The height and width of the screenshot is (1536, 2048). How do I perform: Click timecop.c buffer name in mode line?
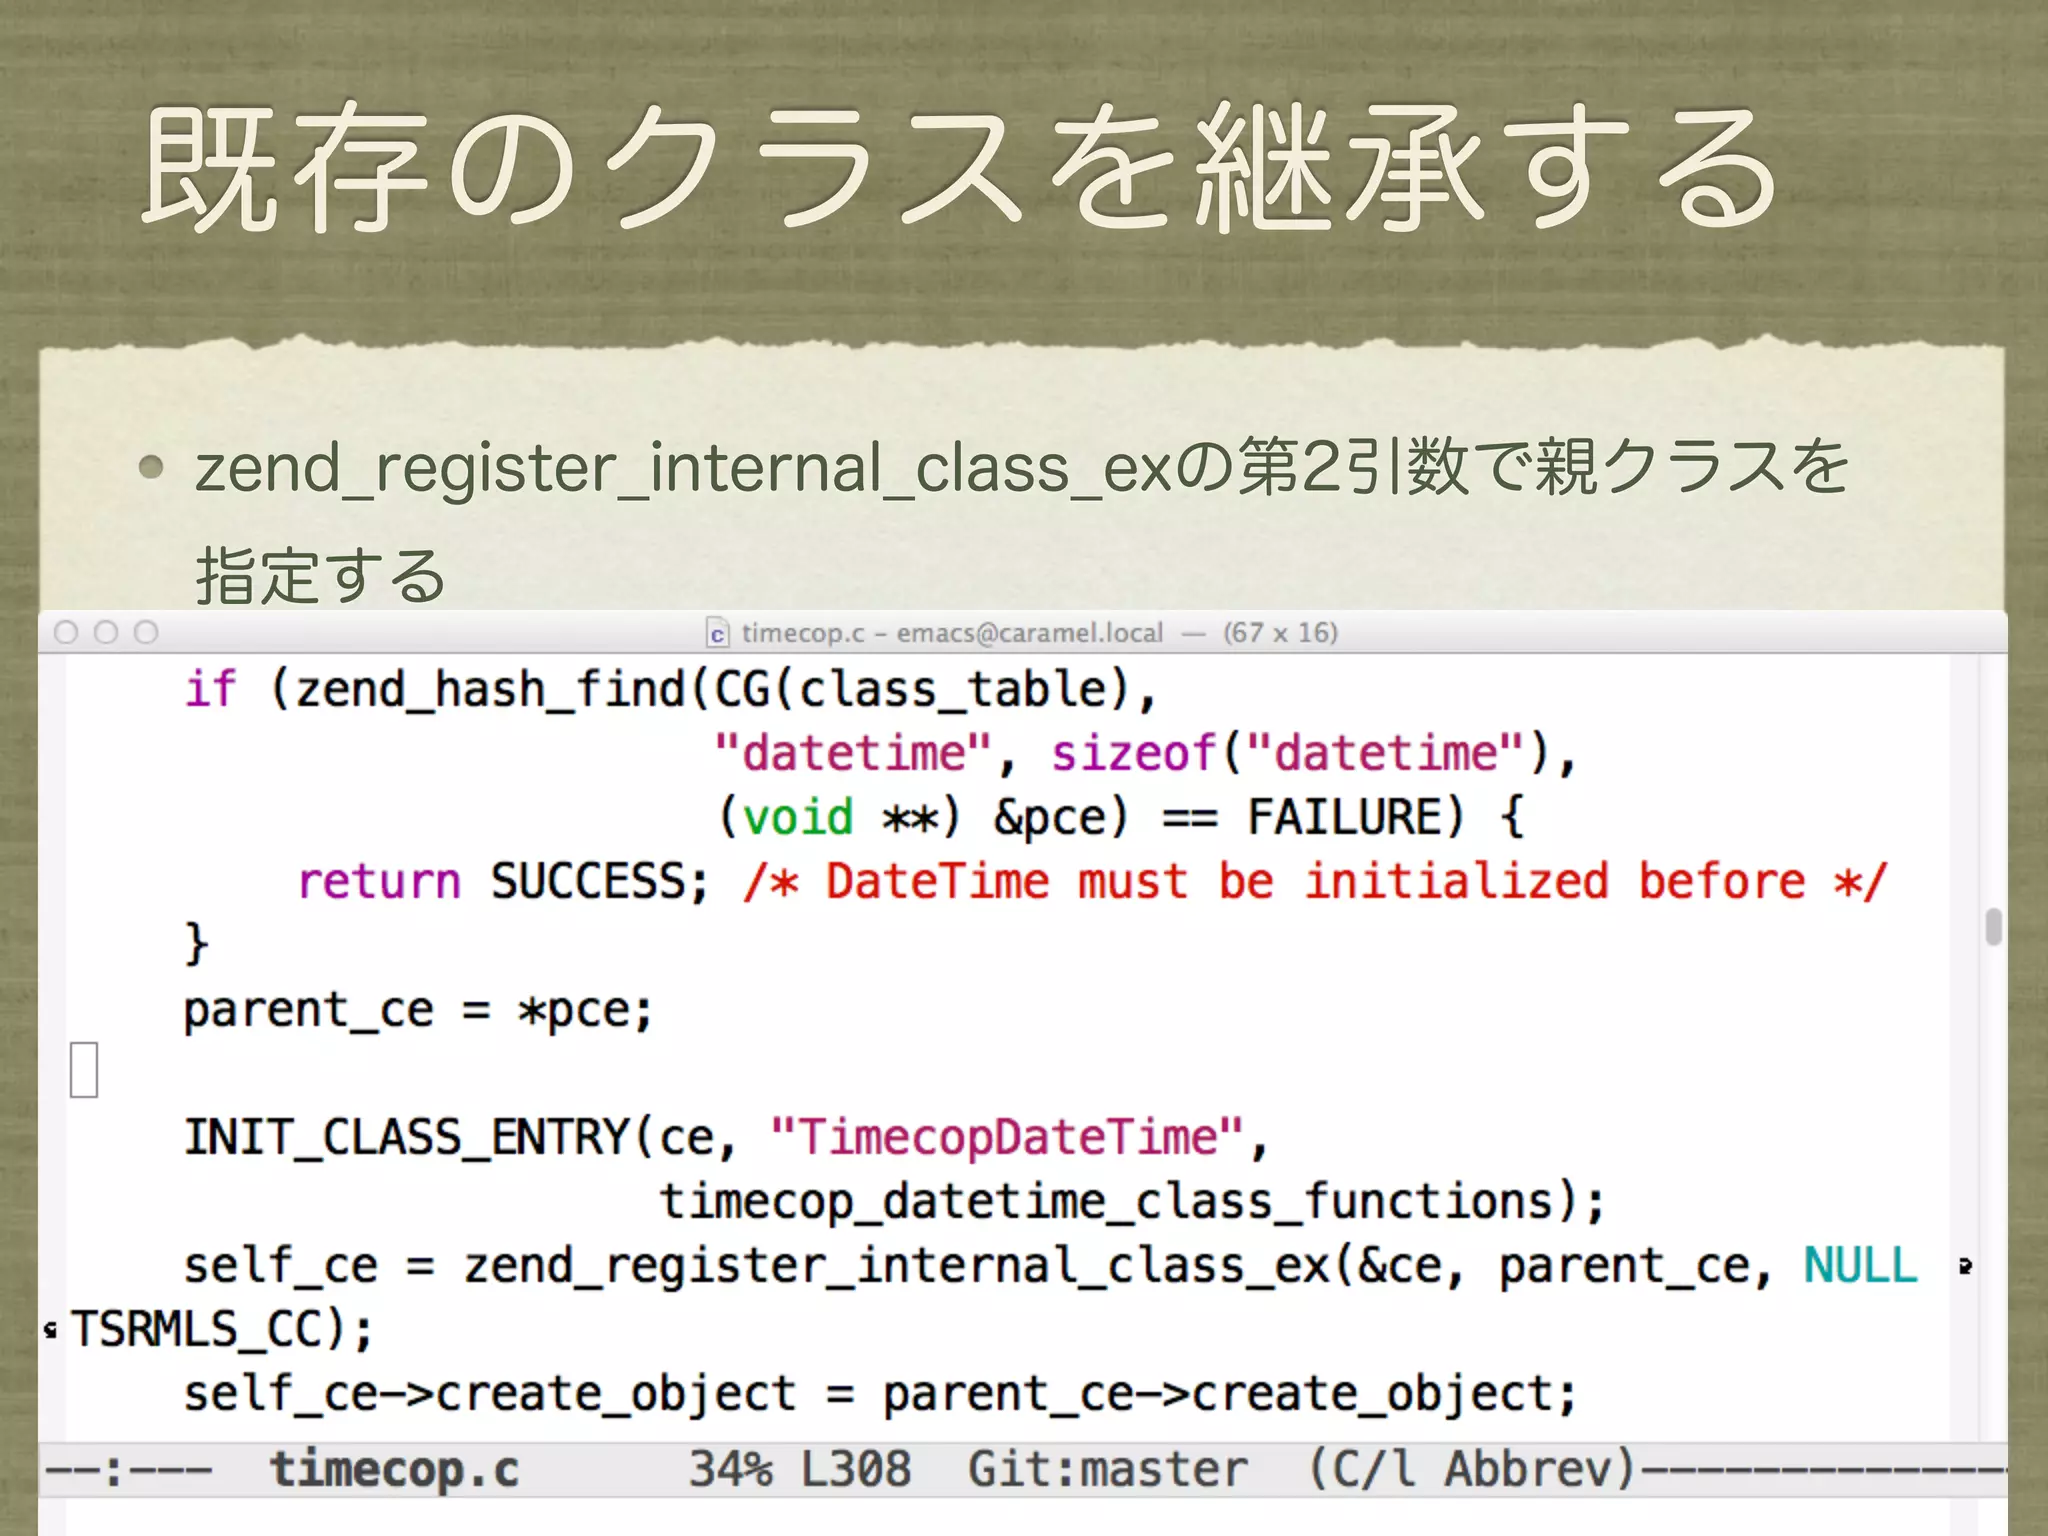(395, 1469)
